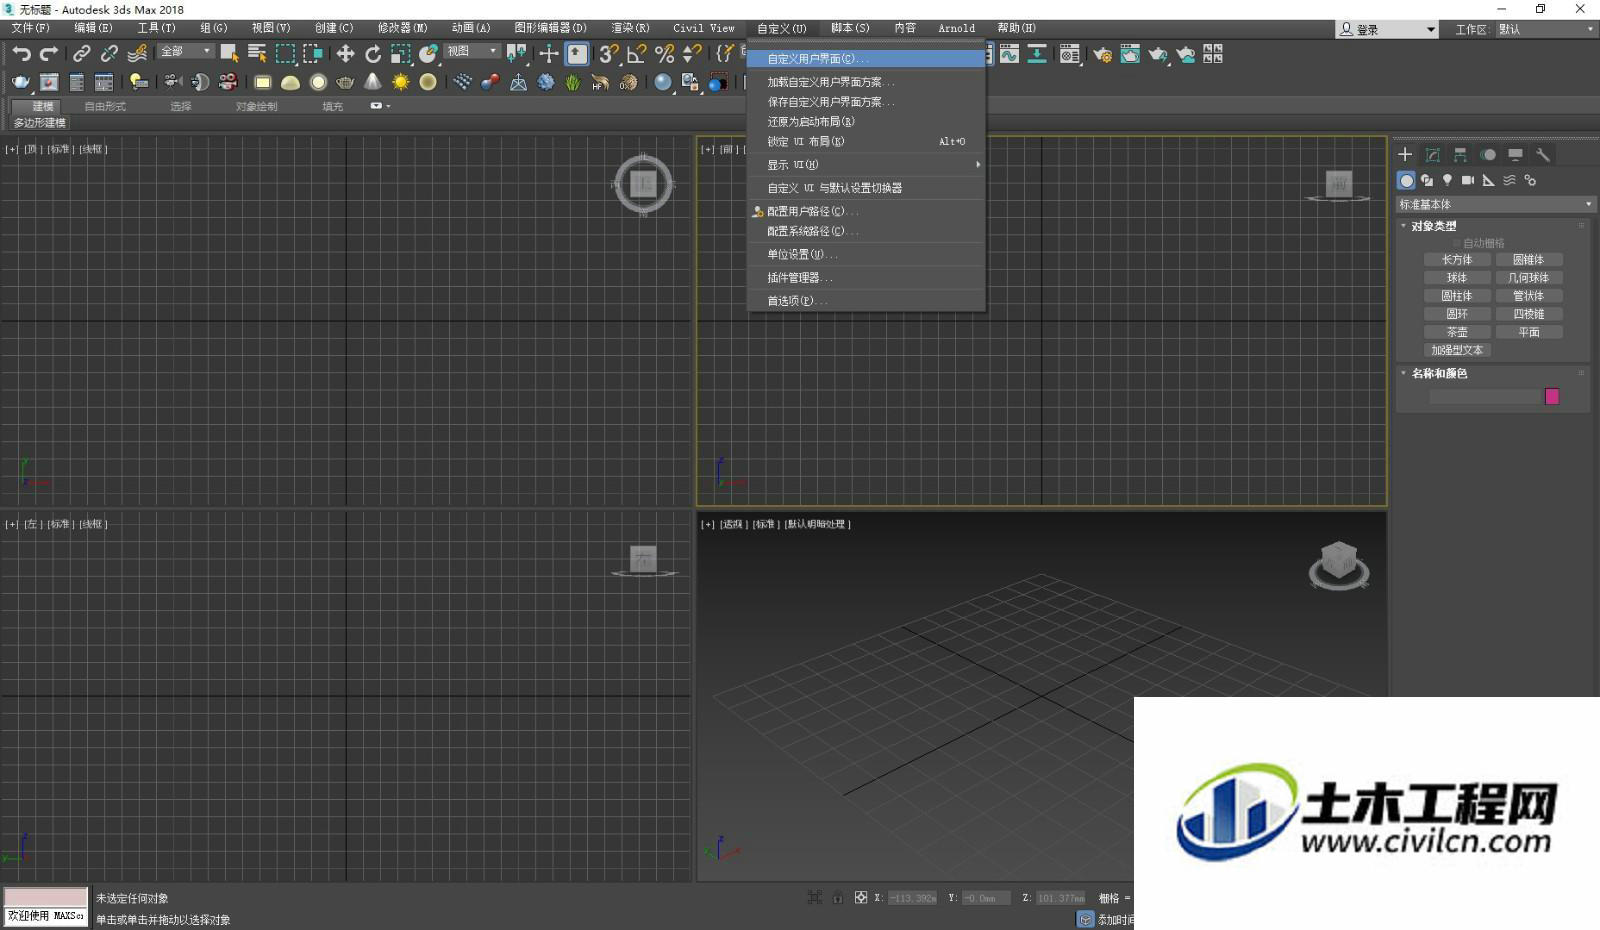Select the Systems category gears icon
Viewport: 1600px width, 930px height.
1530,180
